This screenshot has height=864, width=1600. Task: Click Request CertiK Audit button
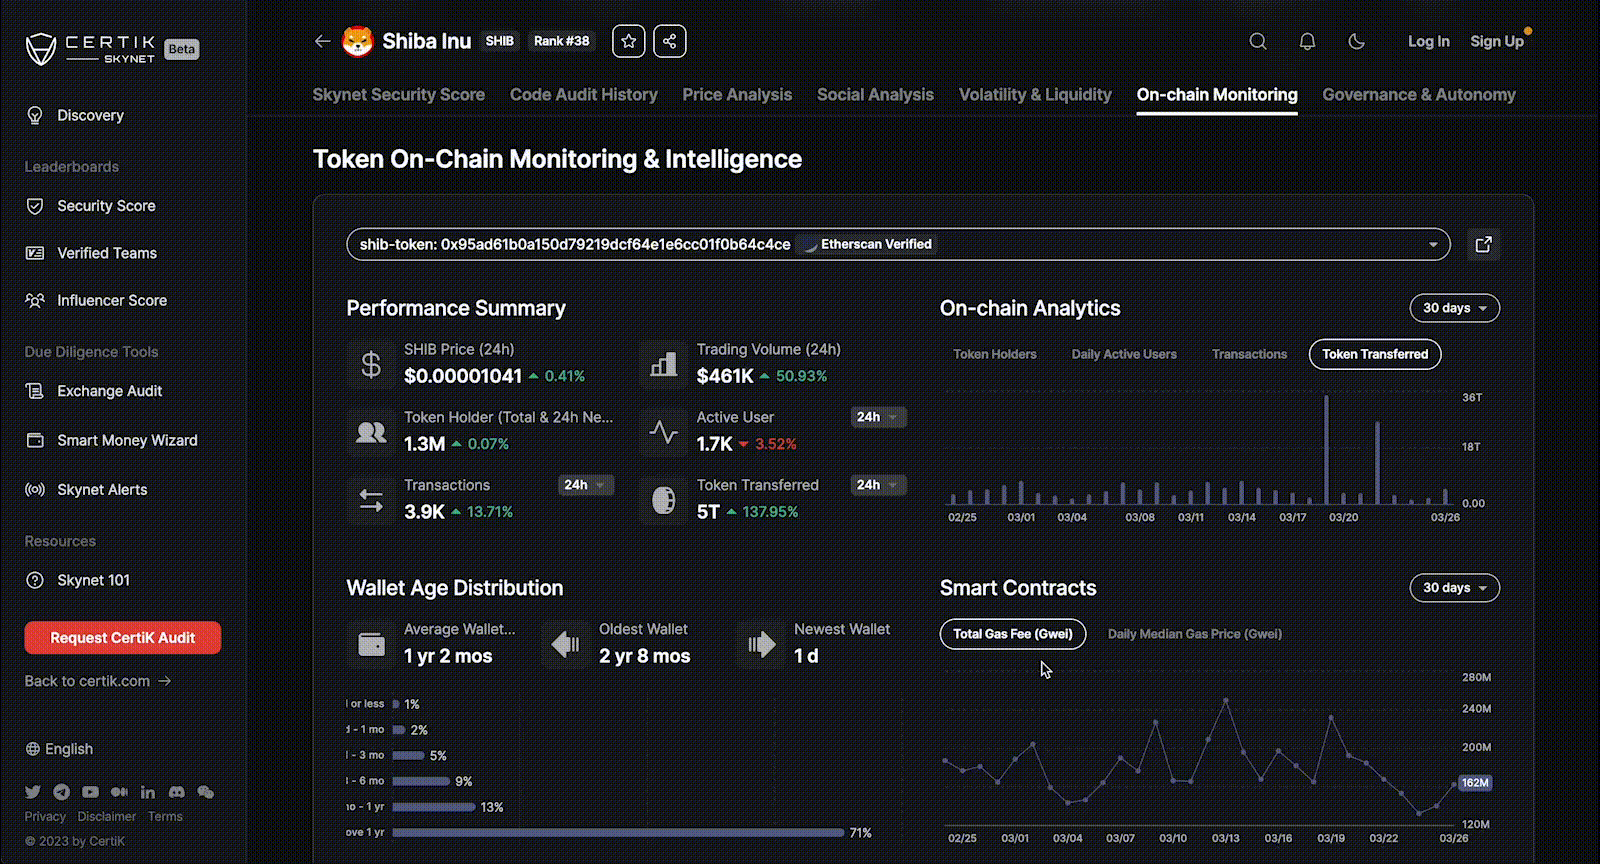(123, 638)
